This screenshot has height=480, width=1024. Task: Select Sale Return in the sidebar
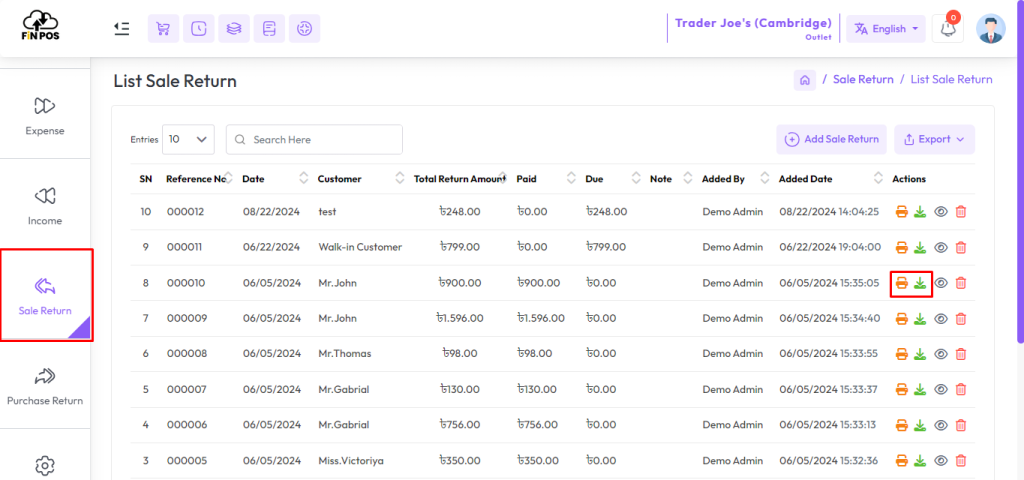tap(45, 295)
